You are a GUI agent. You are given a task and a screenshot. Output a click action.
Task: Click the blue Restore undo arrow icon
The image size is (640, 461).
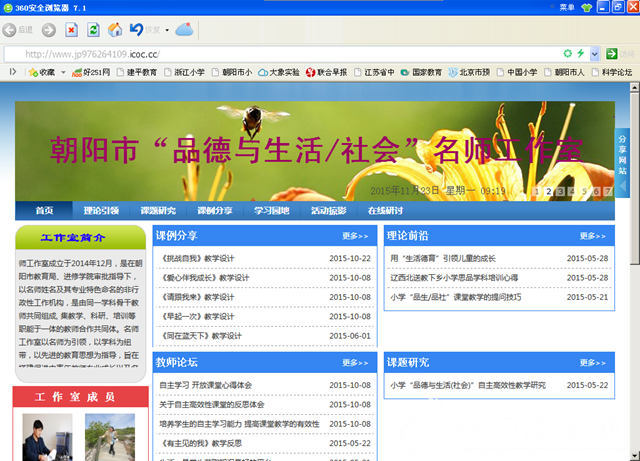[137, 30]
